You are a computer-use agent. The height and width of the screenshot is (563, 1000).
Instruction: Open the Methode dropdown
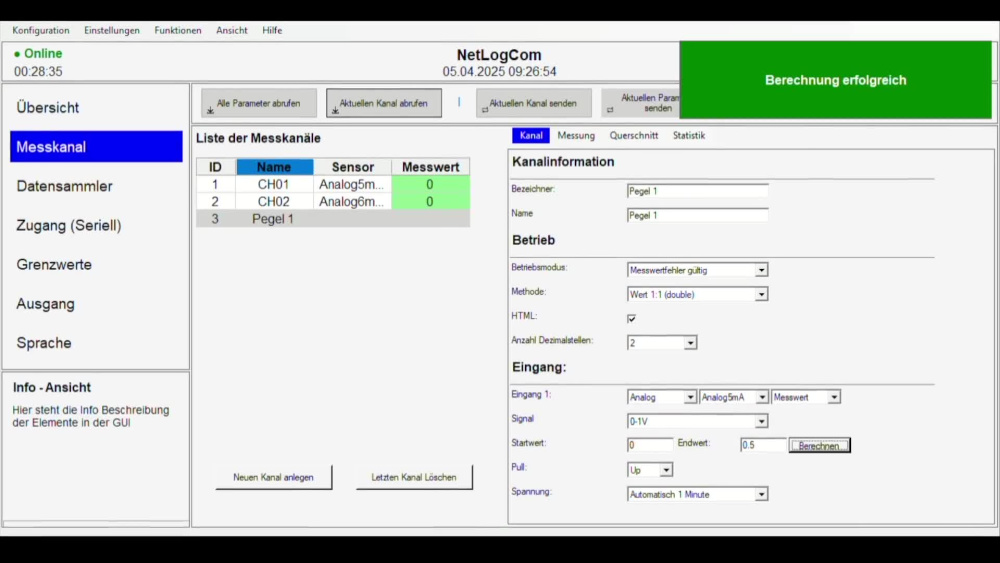coord(698,294)
